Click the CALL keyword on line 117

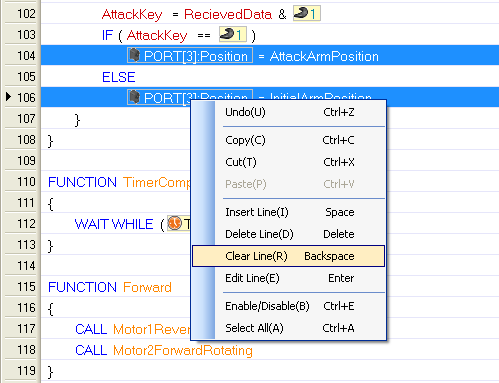[91, 329]
